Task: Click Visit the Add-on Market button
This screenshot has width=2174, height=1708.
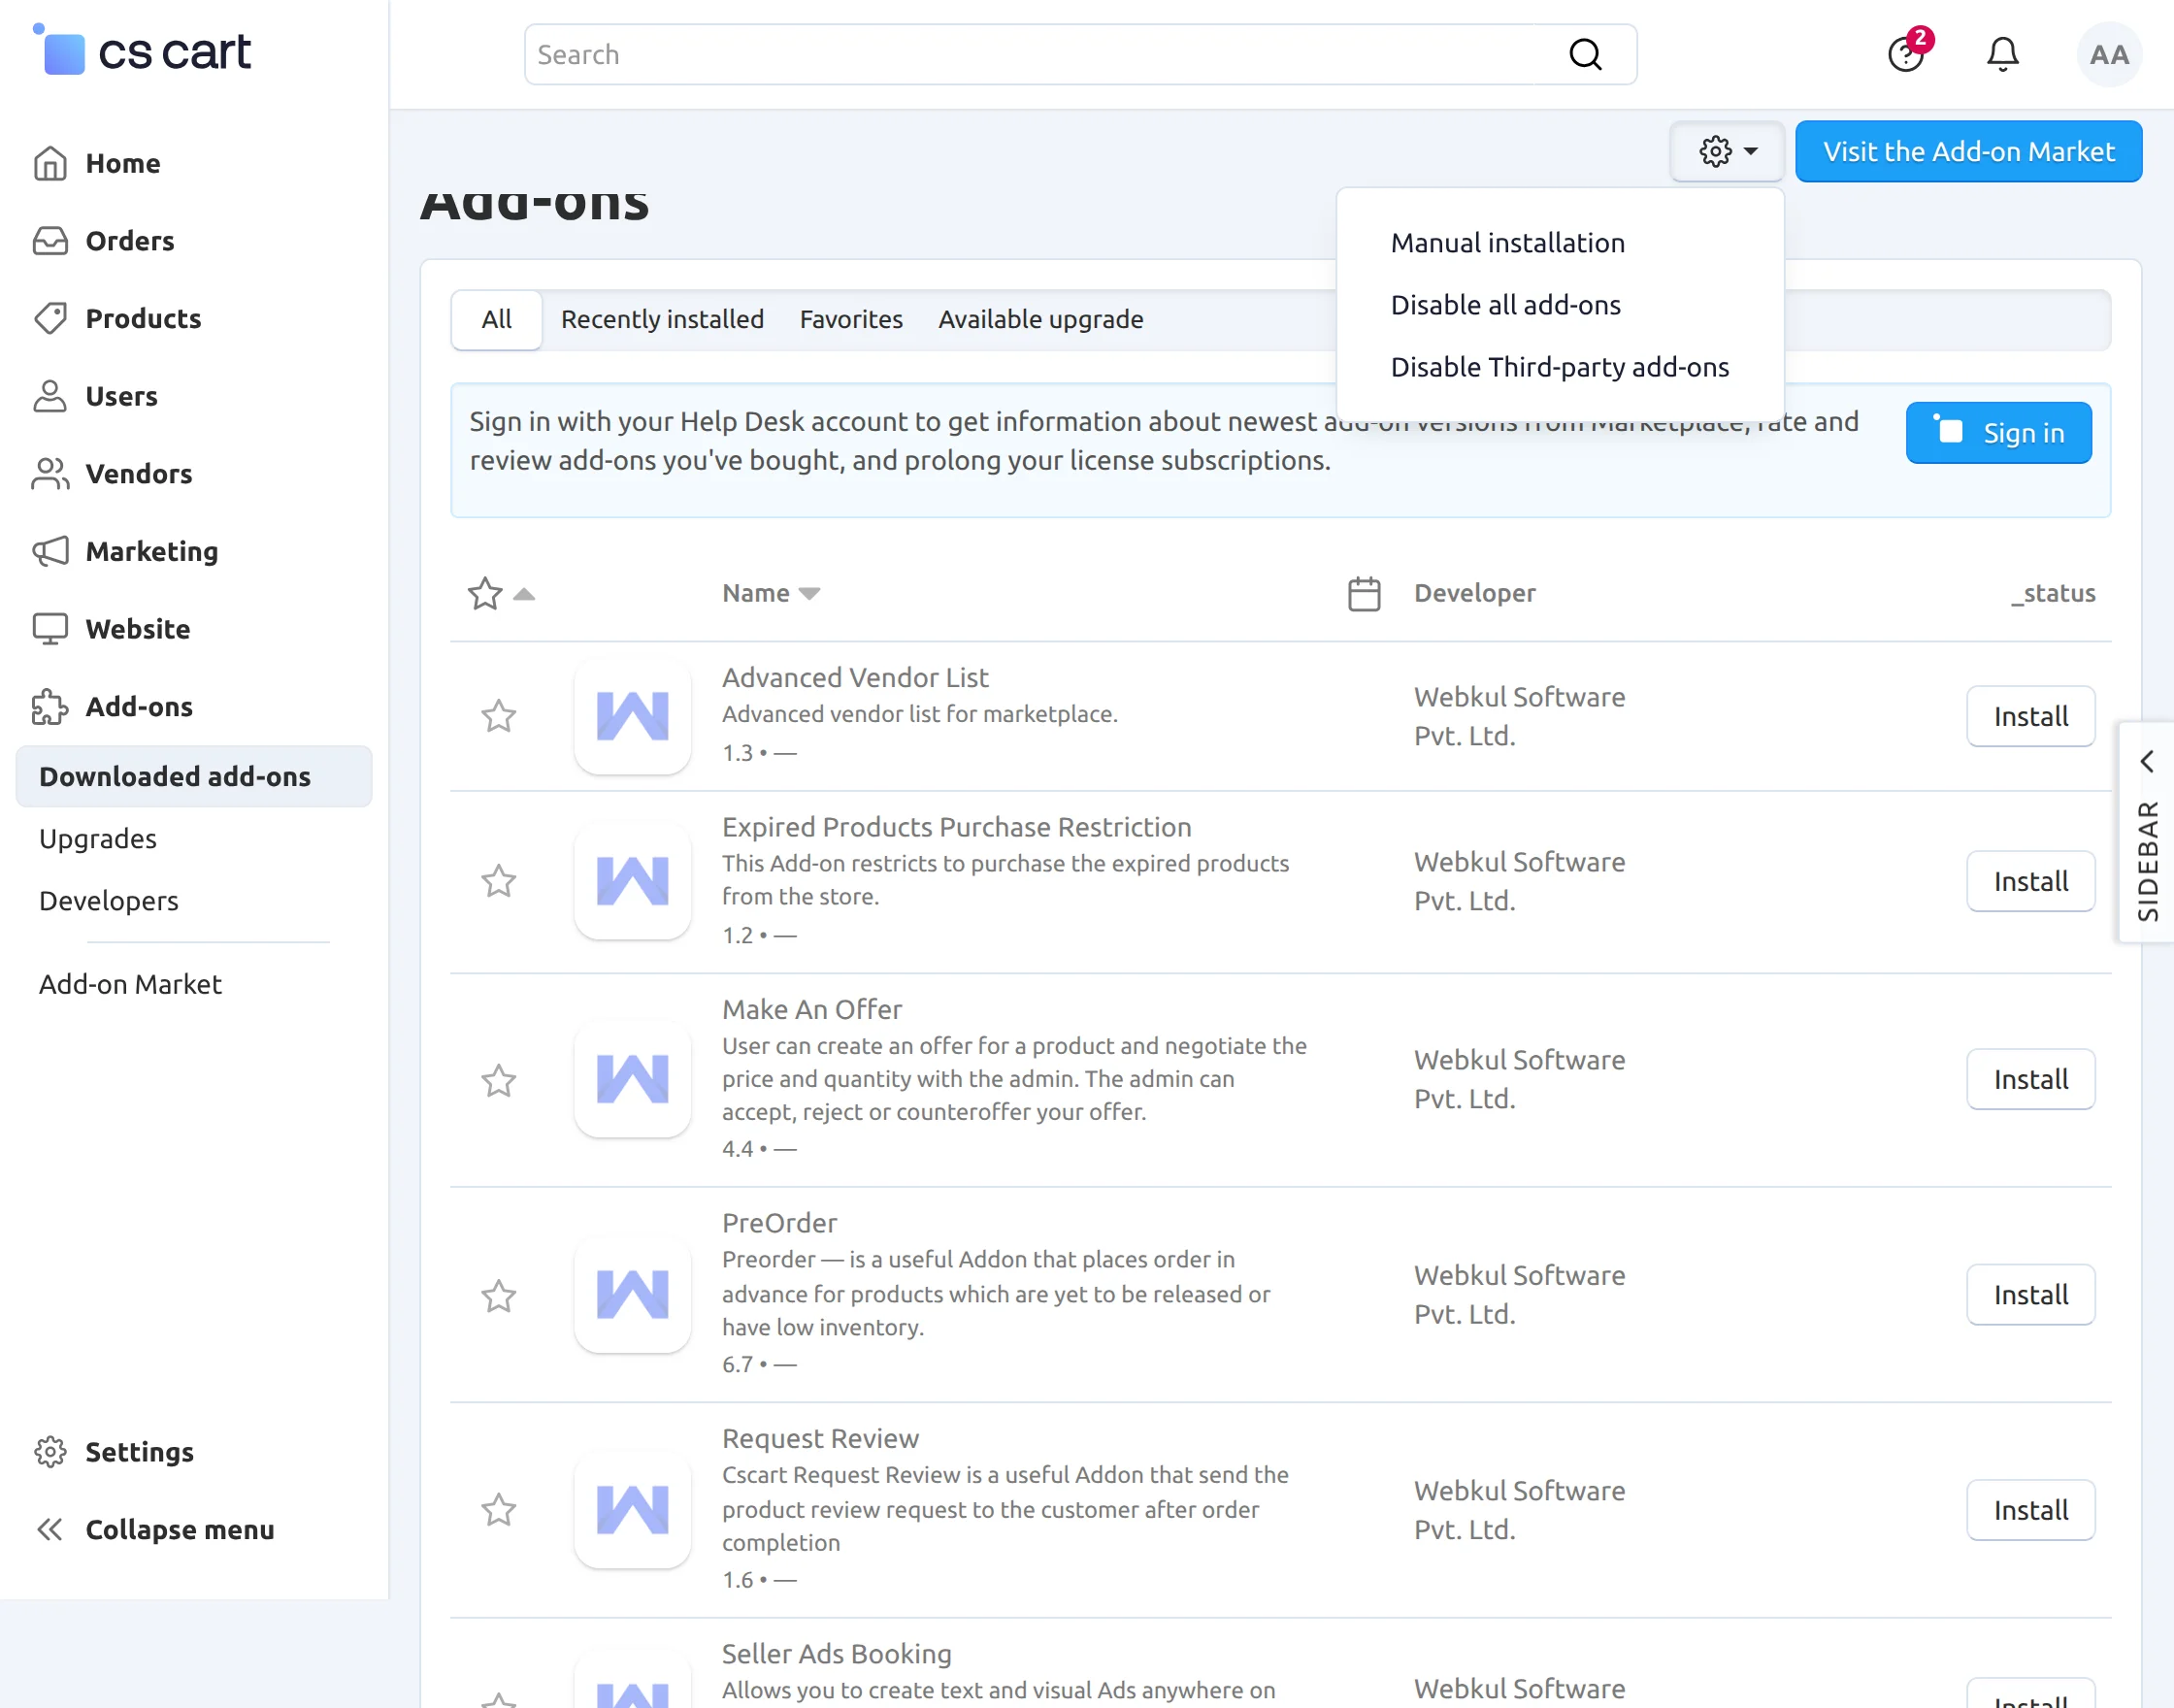Action: pos(1969,151)
